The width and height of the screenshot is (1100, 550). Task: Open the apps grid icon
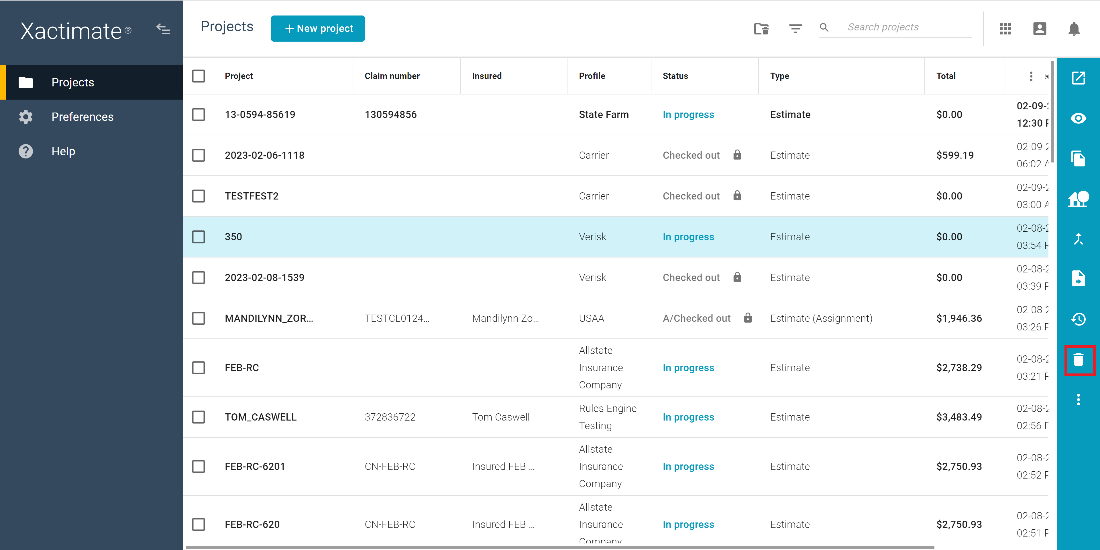[x=1005, y=29]
